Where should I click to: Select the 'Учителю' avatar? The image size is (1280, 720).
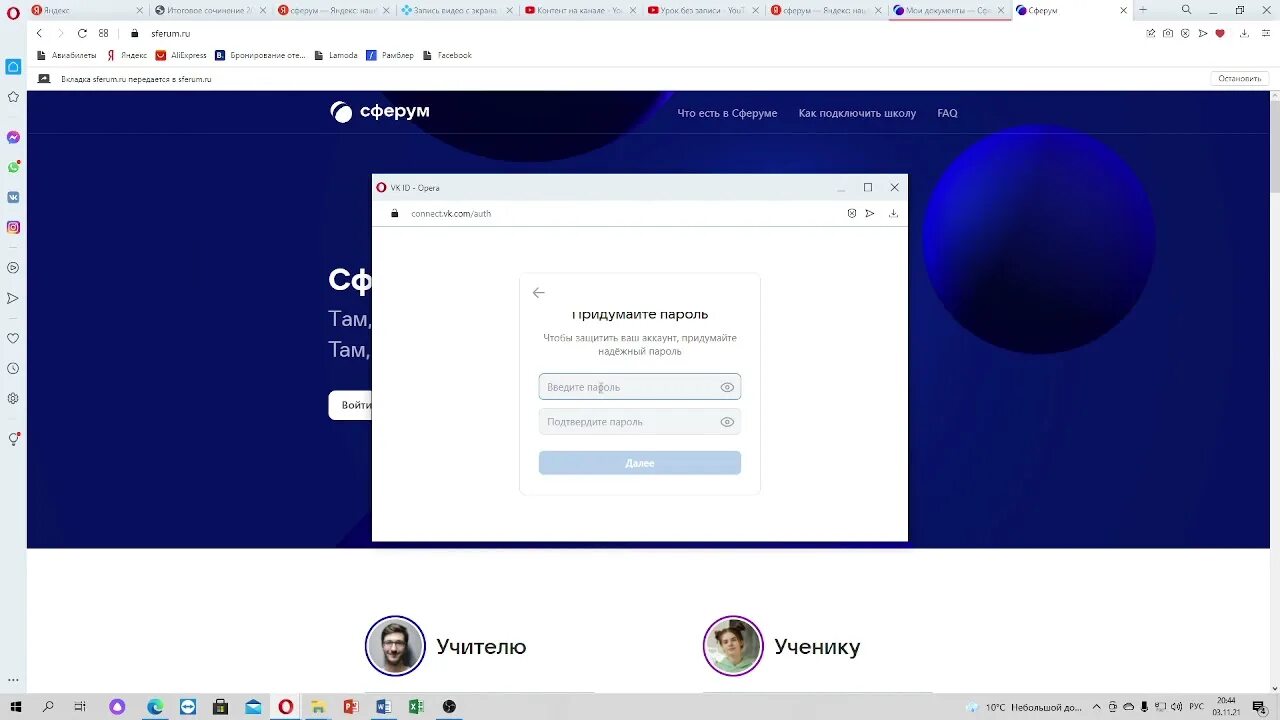395,646
